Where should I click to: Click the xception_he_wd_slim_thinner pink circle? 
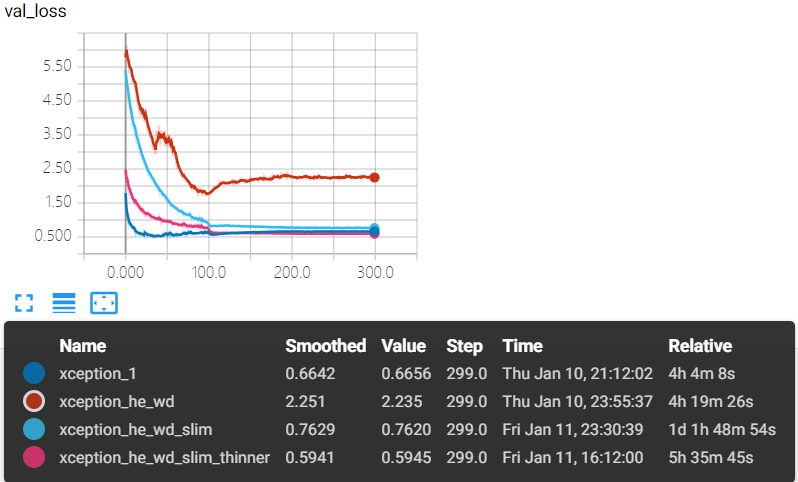click(x=34, y=457)
